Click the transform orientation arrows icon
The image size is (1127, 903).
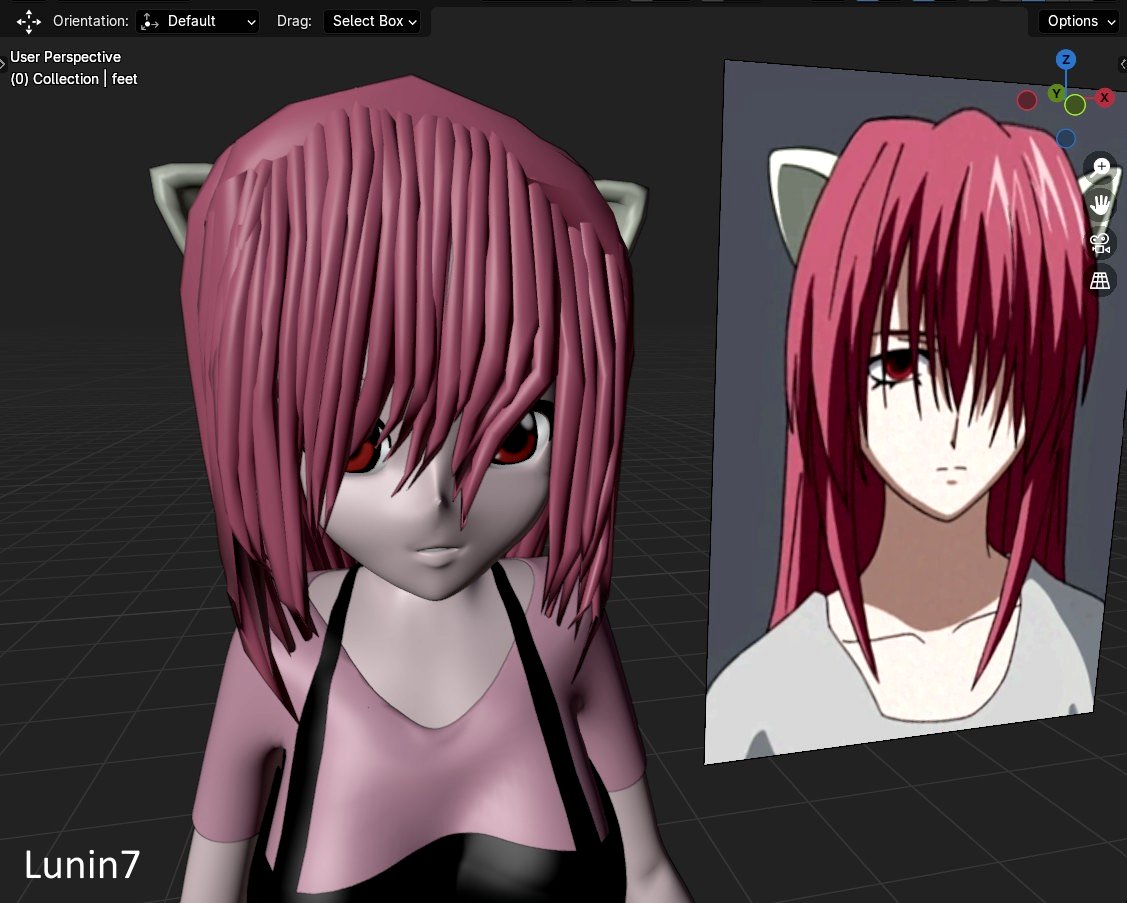click(x=29, y=21)
